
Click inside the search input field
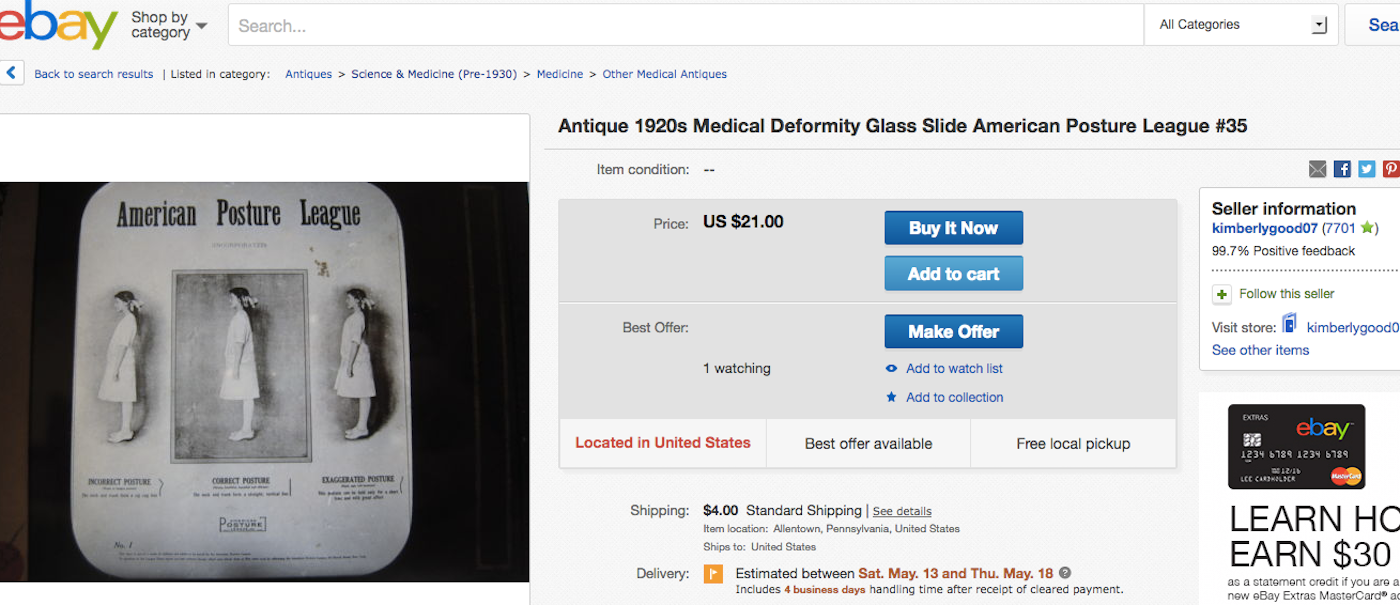685,26
